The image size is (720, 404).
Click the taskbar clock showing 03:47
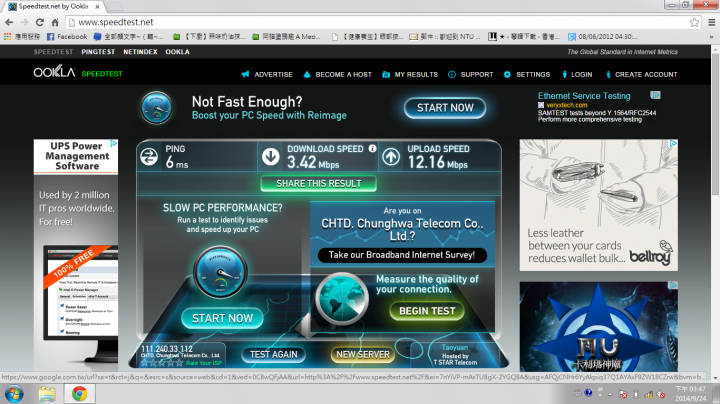(690, 393)
